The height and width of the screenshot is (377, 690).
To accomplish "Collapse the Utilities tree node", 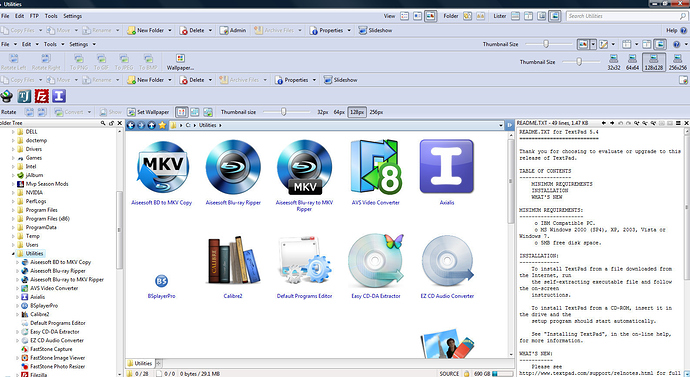I will [x=13, y=254].
